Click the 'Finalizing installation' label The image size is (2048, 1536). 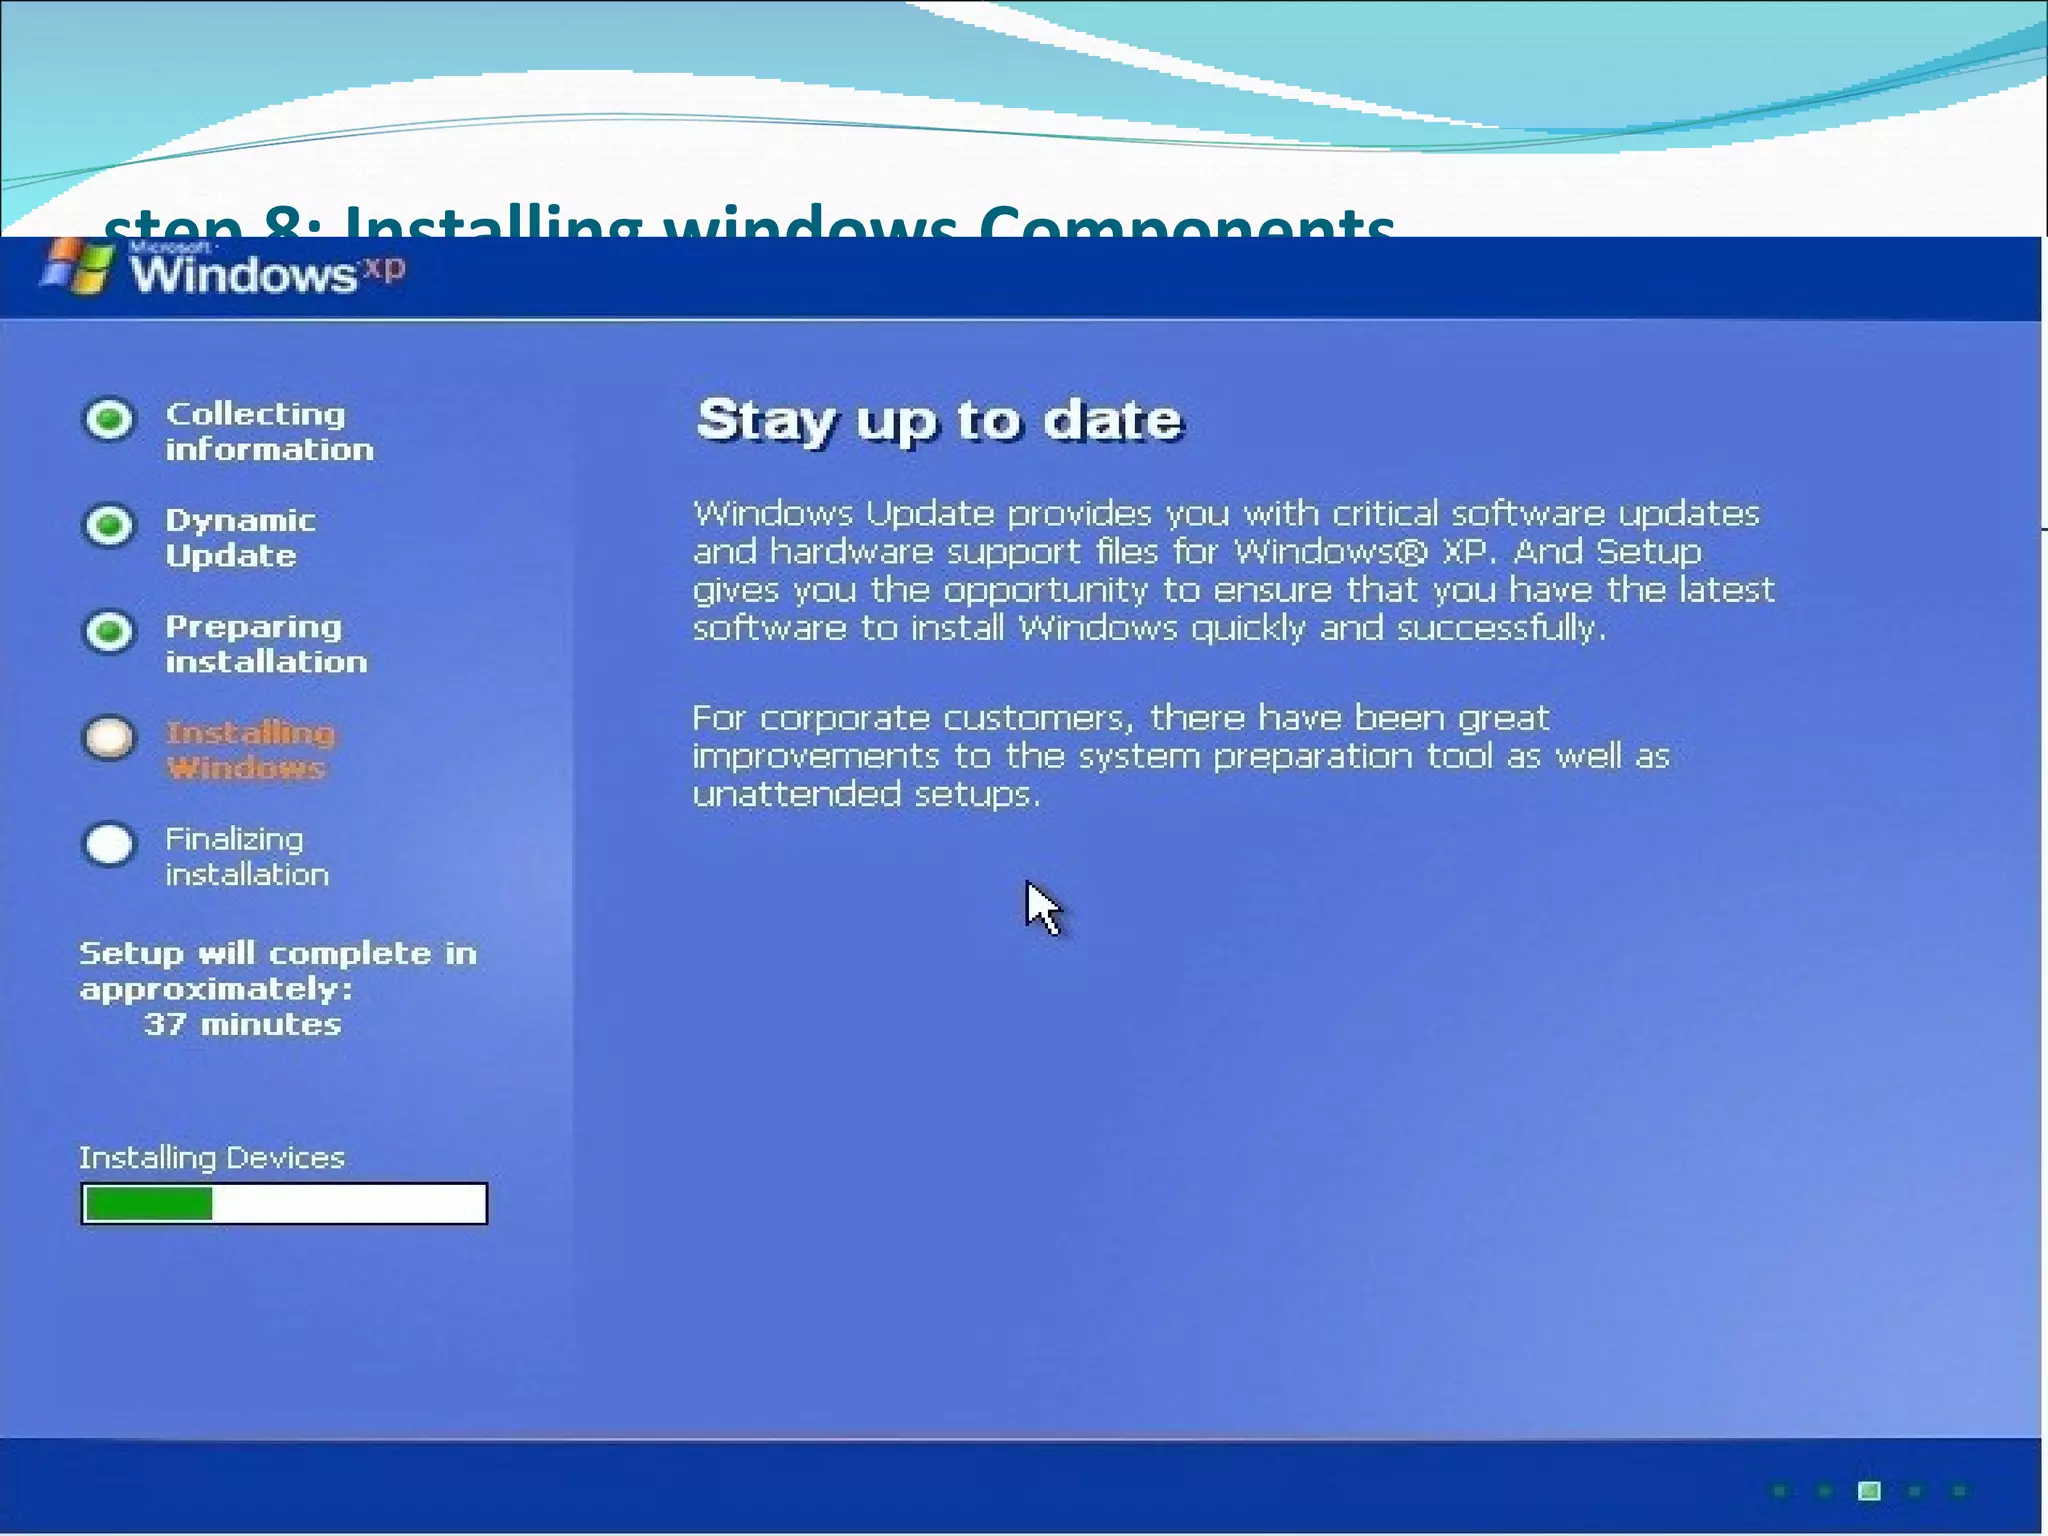pyautogui.click(x=246, y=857)
